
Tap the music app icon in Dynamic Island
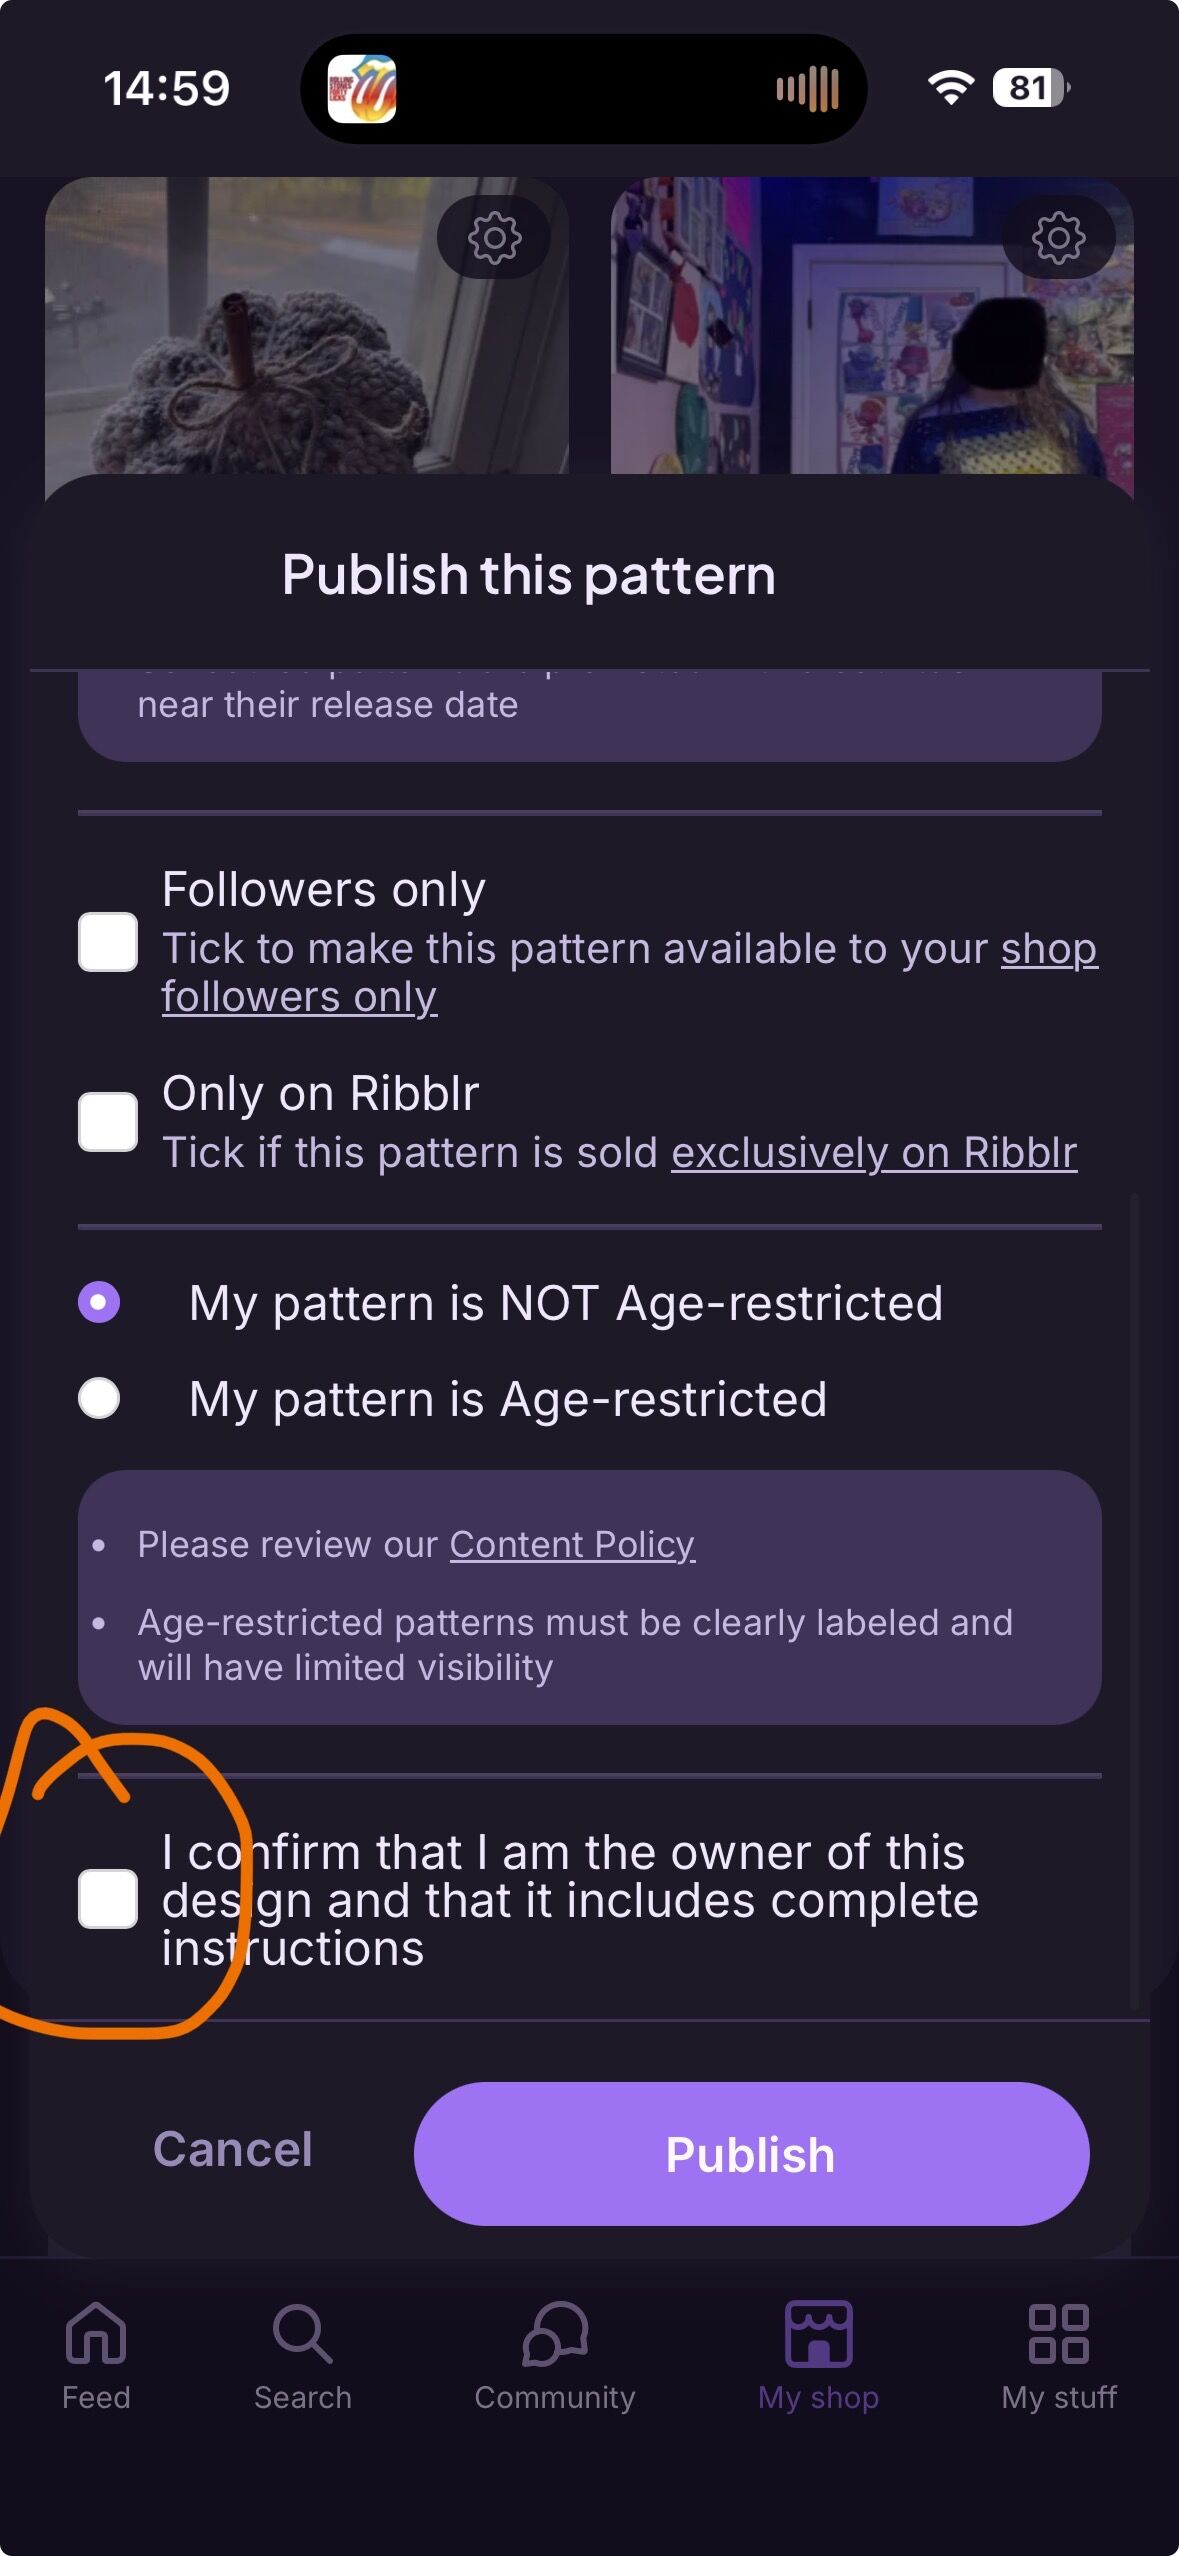point(362,89)
